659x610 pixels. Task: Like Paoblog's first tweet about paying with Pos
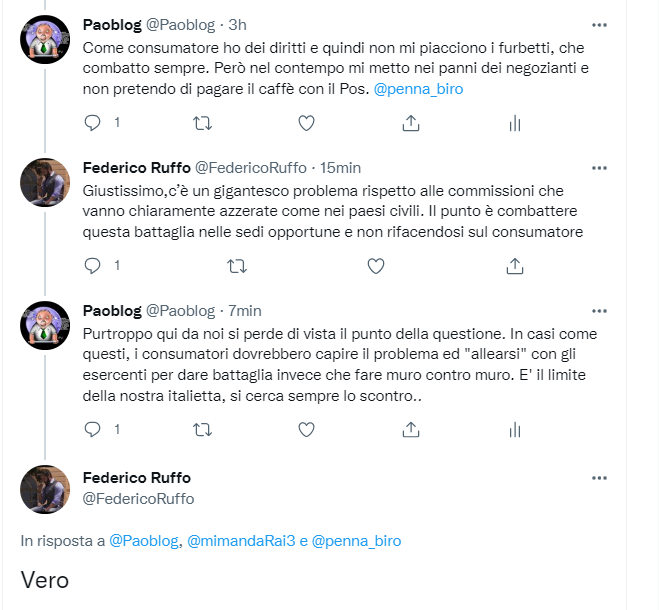[x=307, y=123]
